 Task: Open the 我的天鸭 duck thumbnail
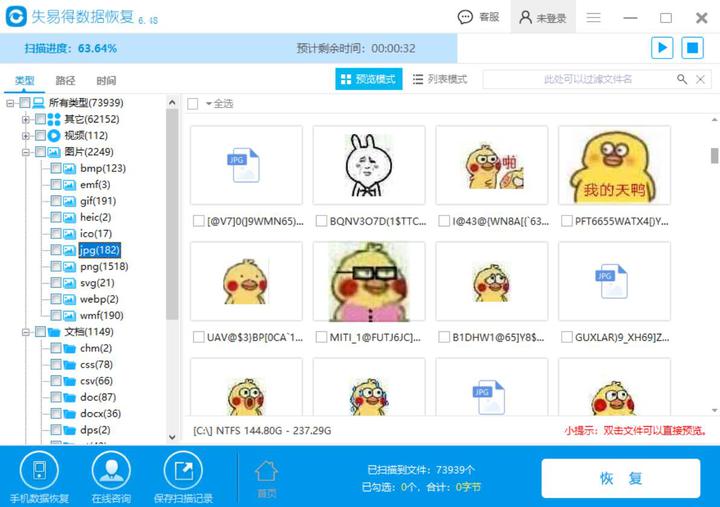coord(614,165)
